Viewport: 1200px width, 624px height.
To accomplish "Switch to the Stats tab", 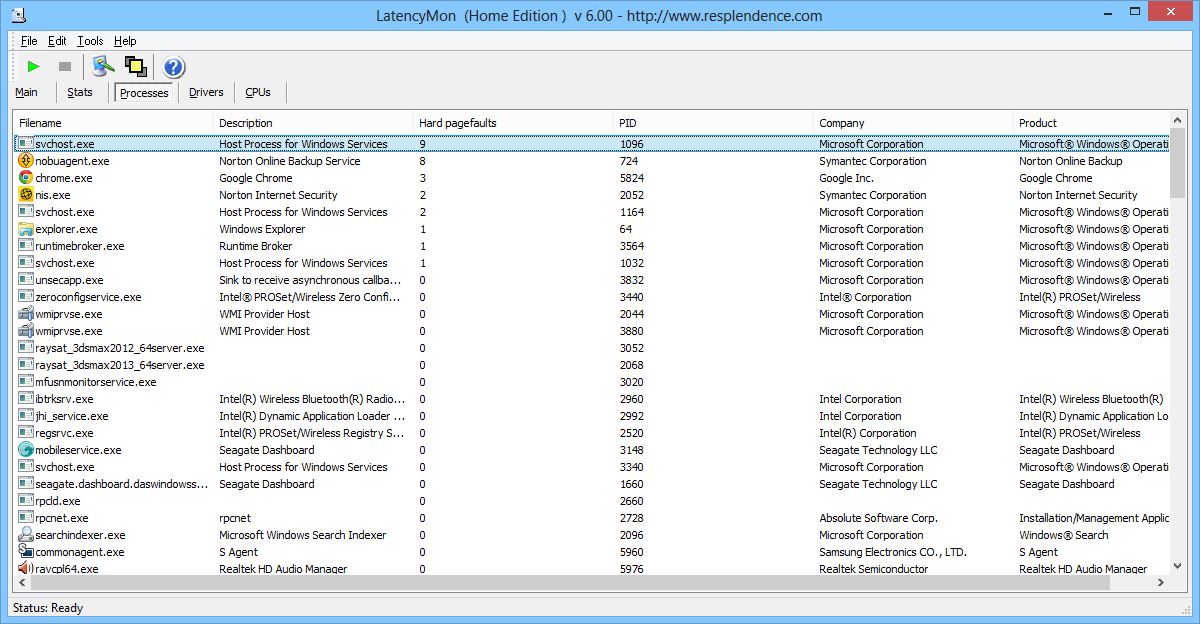I will (x=80, y=92).
